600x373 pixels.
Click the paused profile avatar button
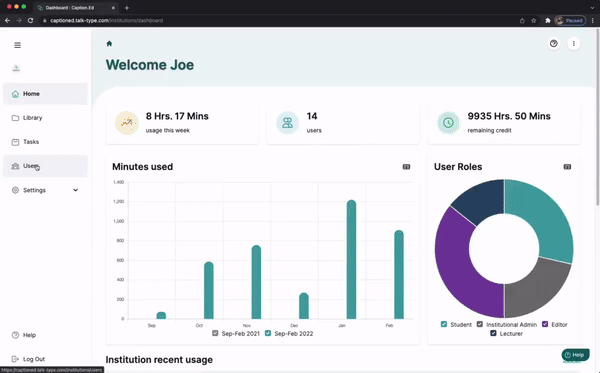[x=570, y=21]
